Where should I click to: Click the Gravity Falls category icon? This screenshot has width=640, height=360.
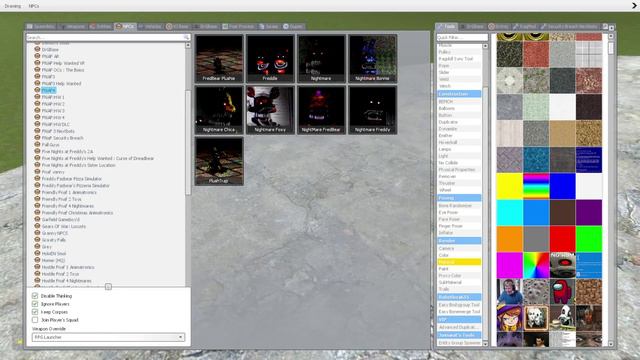pyautogui.click(x=37, y=240)
